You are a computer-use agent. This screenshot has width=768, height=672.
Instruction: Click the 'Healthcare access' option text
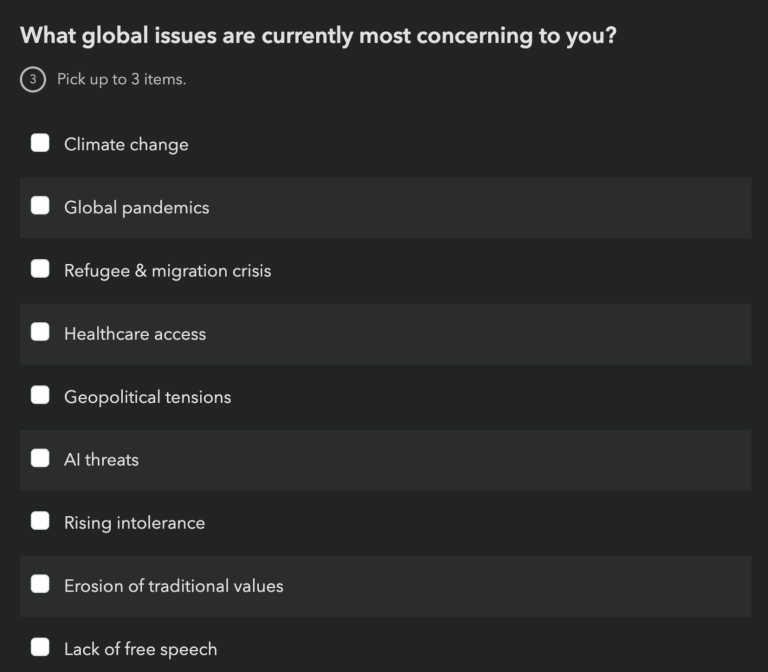(135, 333)
